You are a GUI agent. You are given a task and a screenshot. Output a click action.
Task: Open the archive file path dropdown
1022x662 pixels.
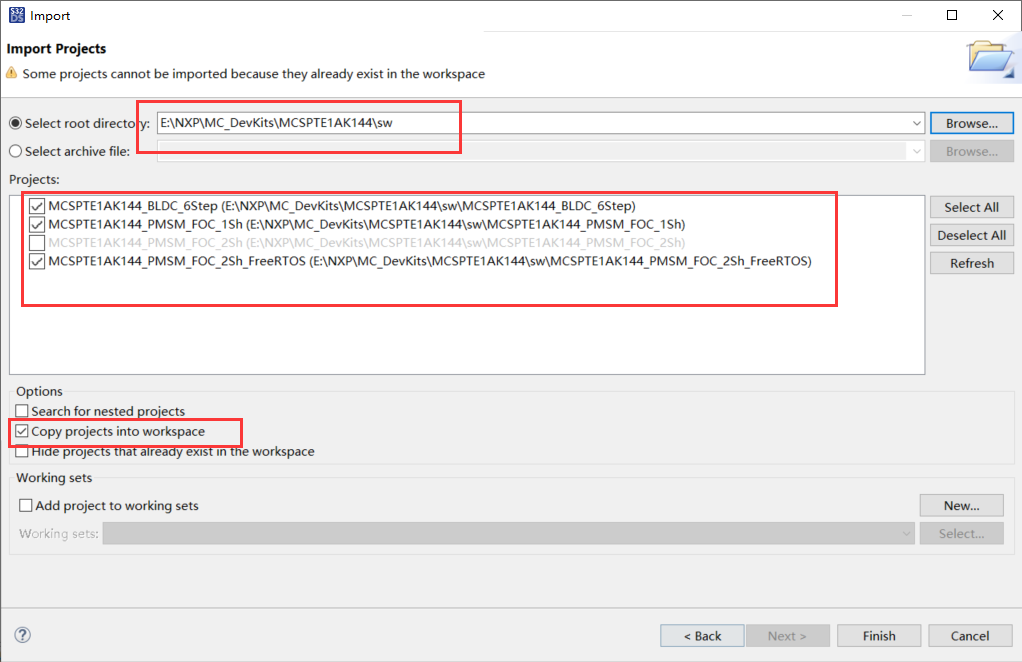[x=916, y=151]
